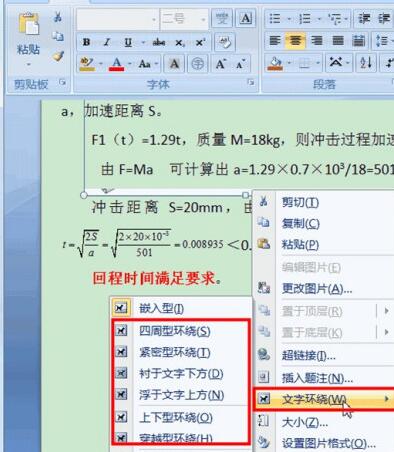Select 衬于文字下方(D) wrapping option
Image resolution: width=394 pixels, height=452 pixels.
(x=181, y=374)
